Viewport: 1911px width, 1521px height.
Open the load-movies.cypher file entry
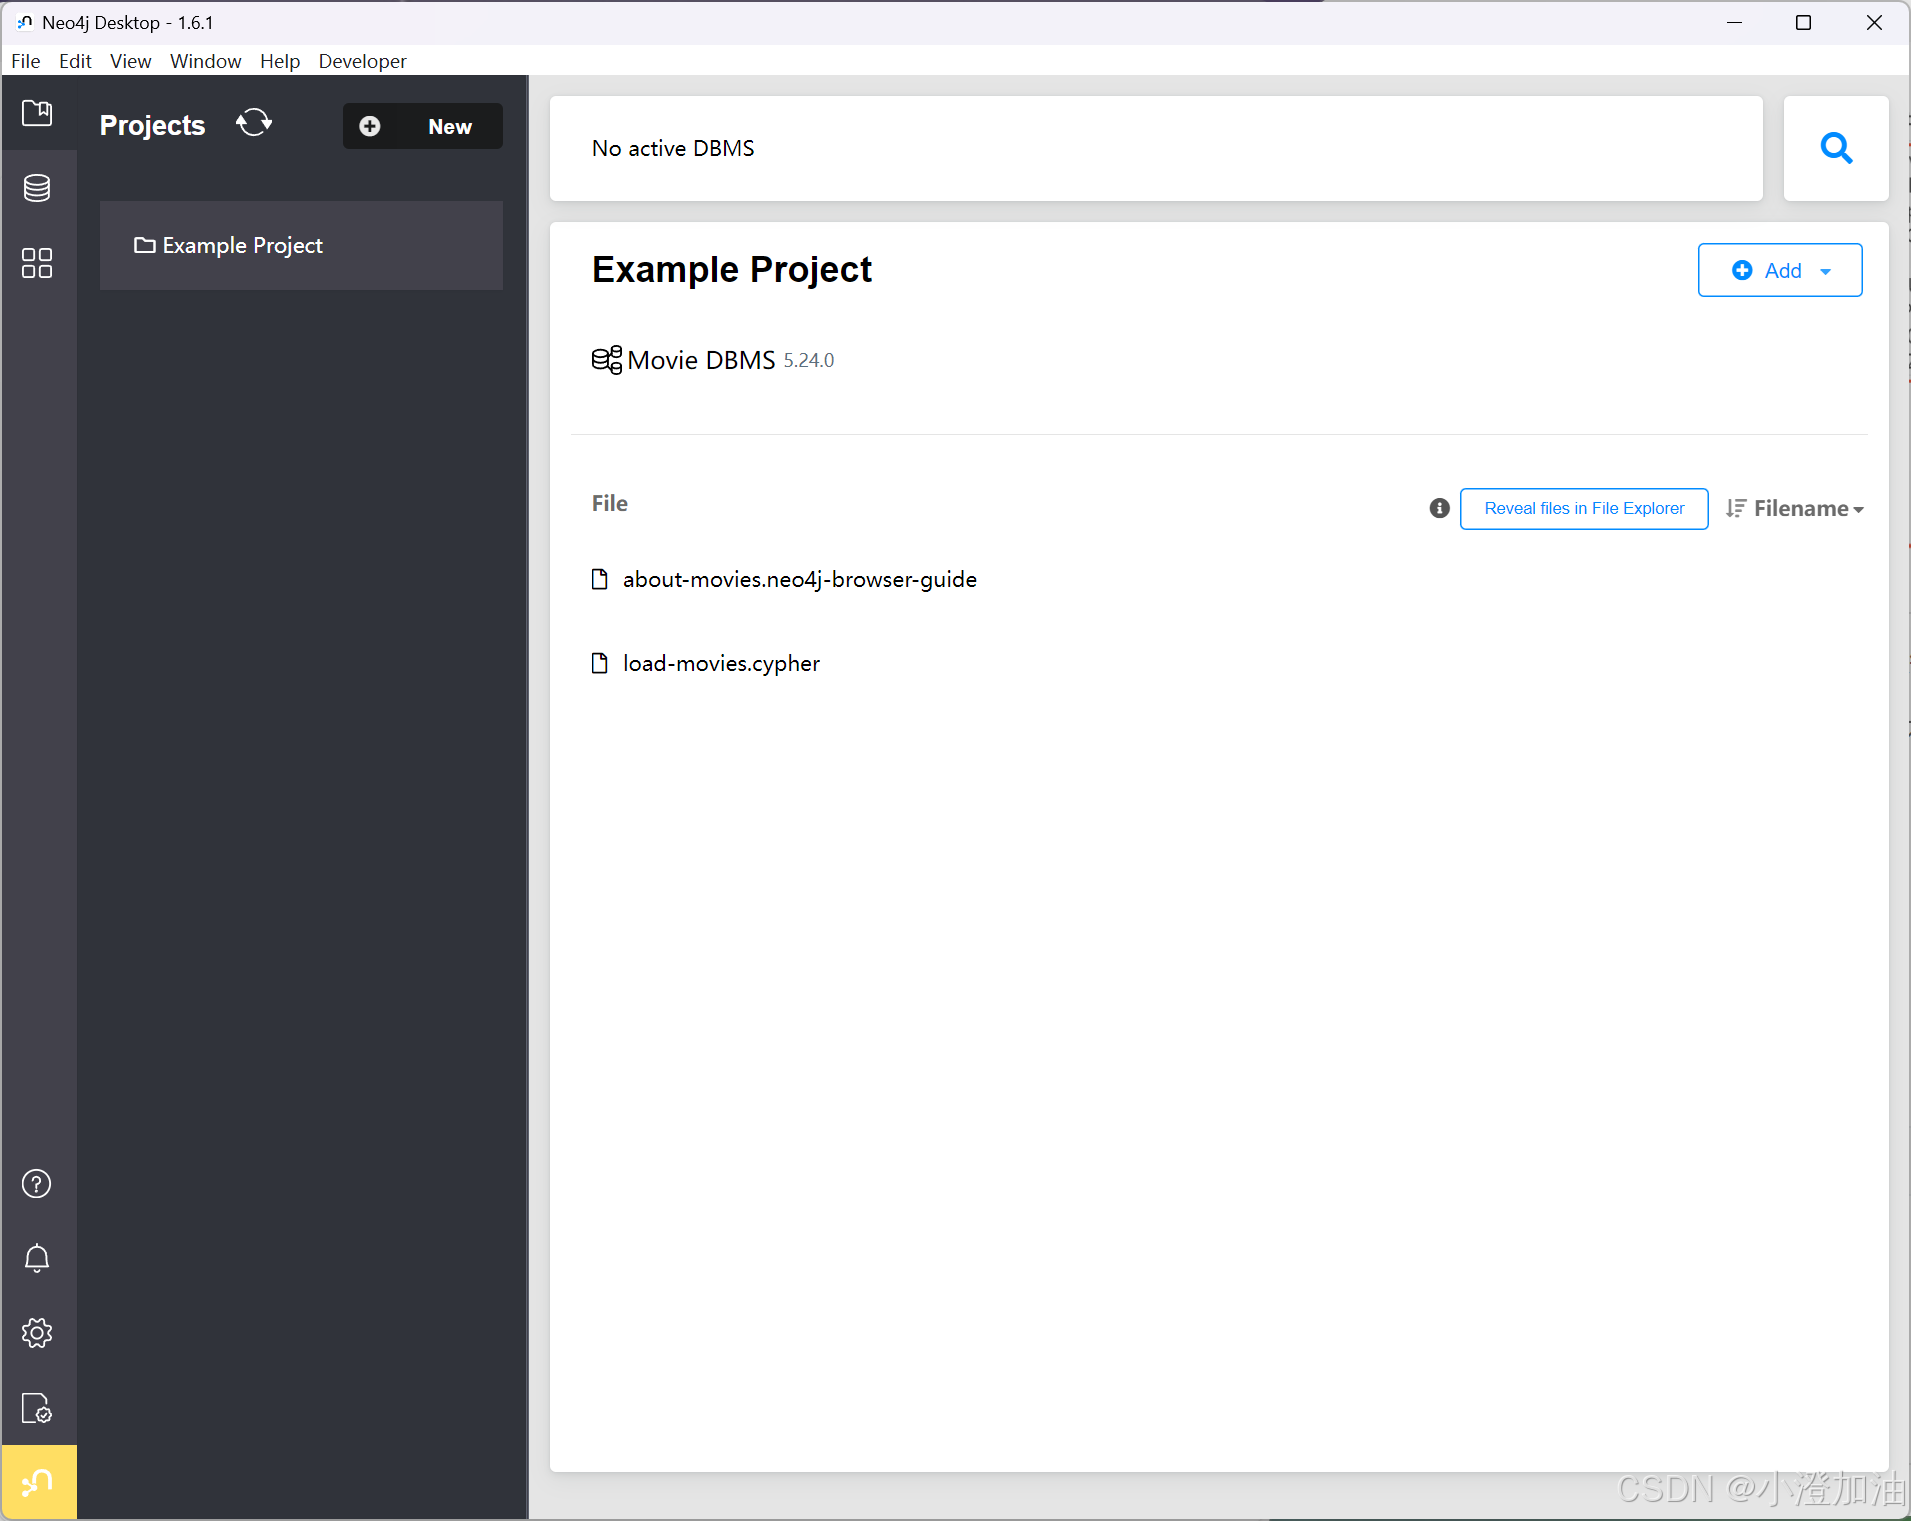[720, 662]
